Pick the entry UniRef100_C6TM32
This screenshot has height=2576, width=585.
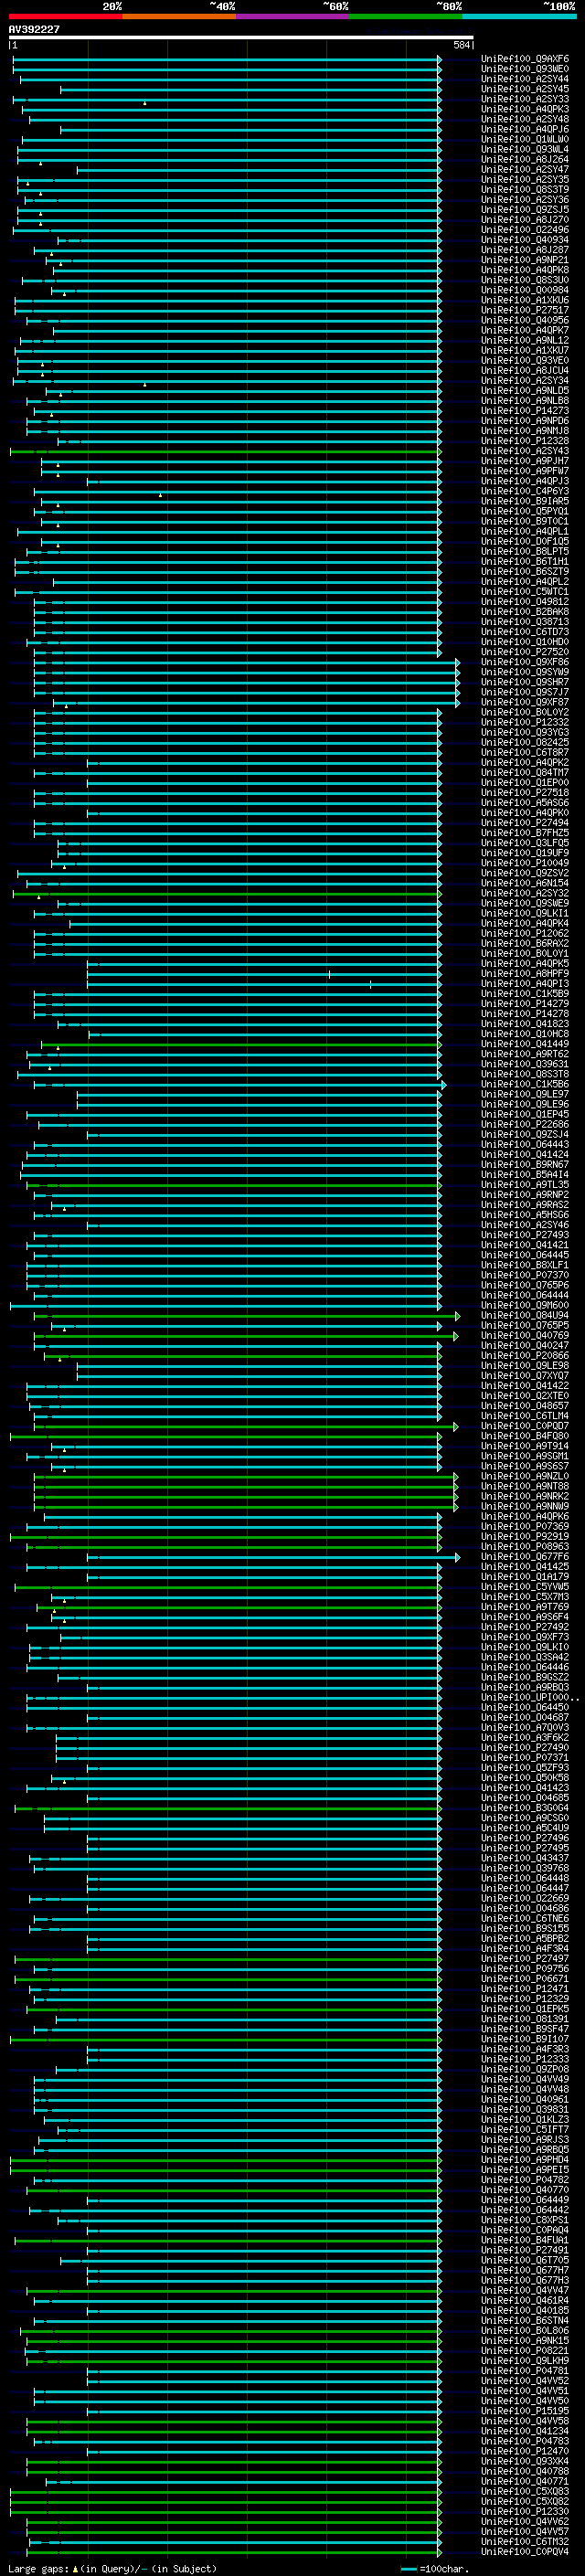tap(525, 2542)
